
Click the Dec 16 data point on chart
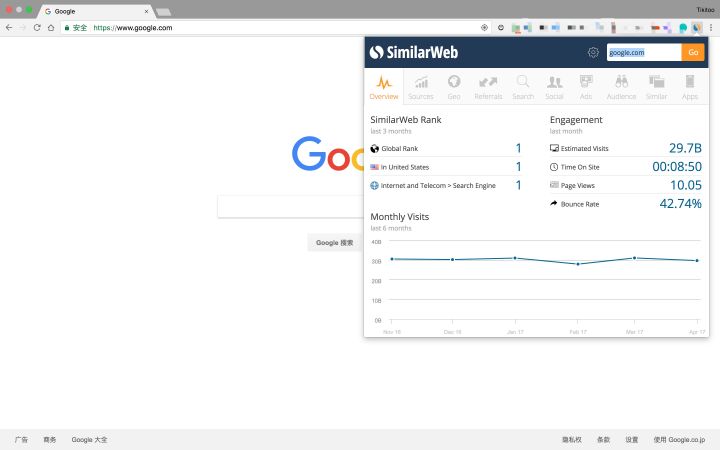[452, 260]
